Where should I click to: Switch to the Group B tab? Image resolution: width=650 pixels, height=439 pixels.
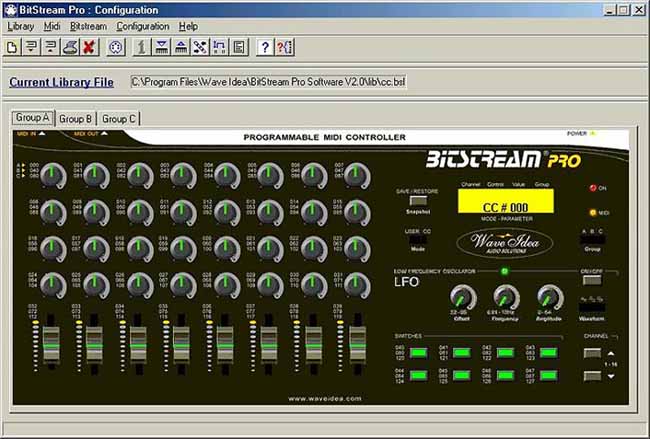click(x=75, y=119)
